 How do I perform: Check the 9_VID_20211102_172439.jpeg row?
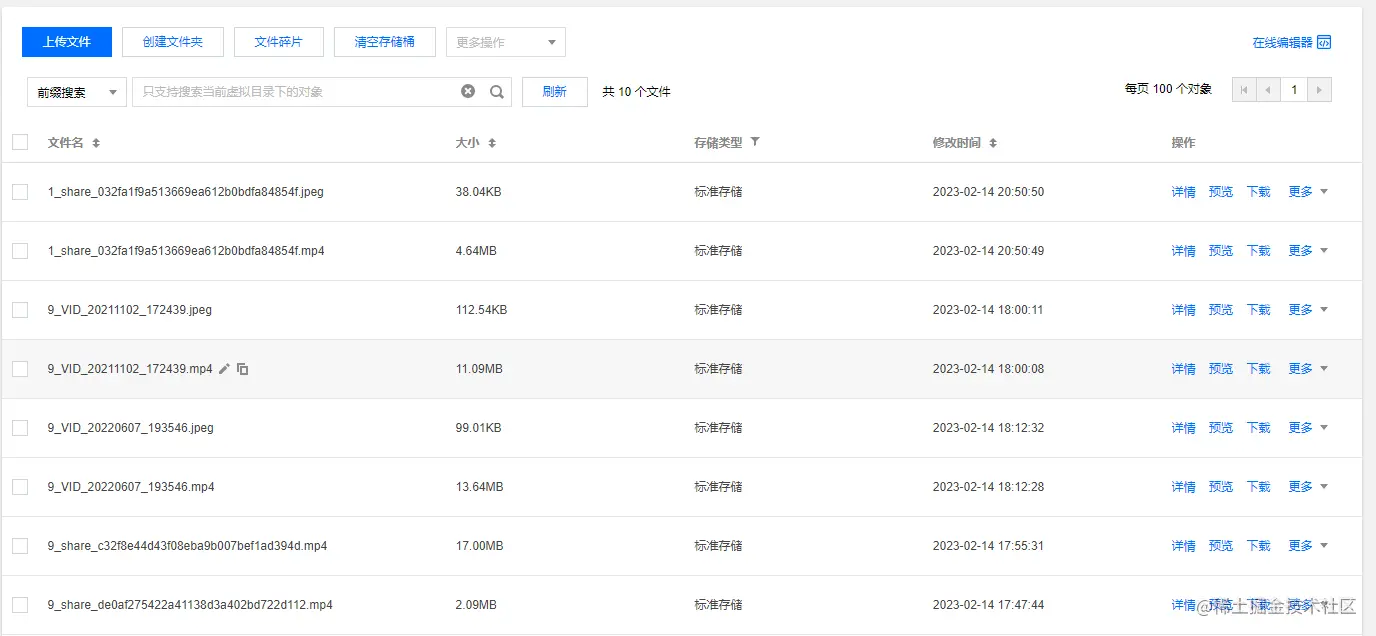[x=20, y=310]
